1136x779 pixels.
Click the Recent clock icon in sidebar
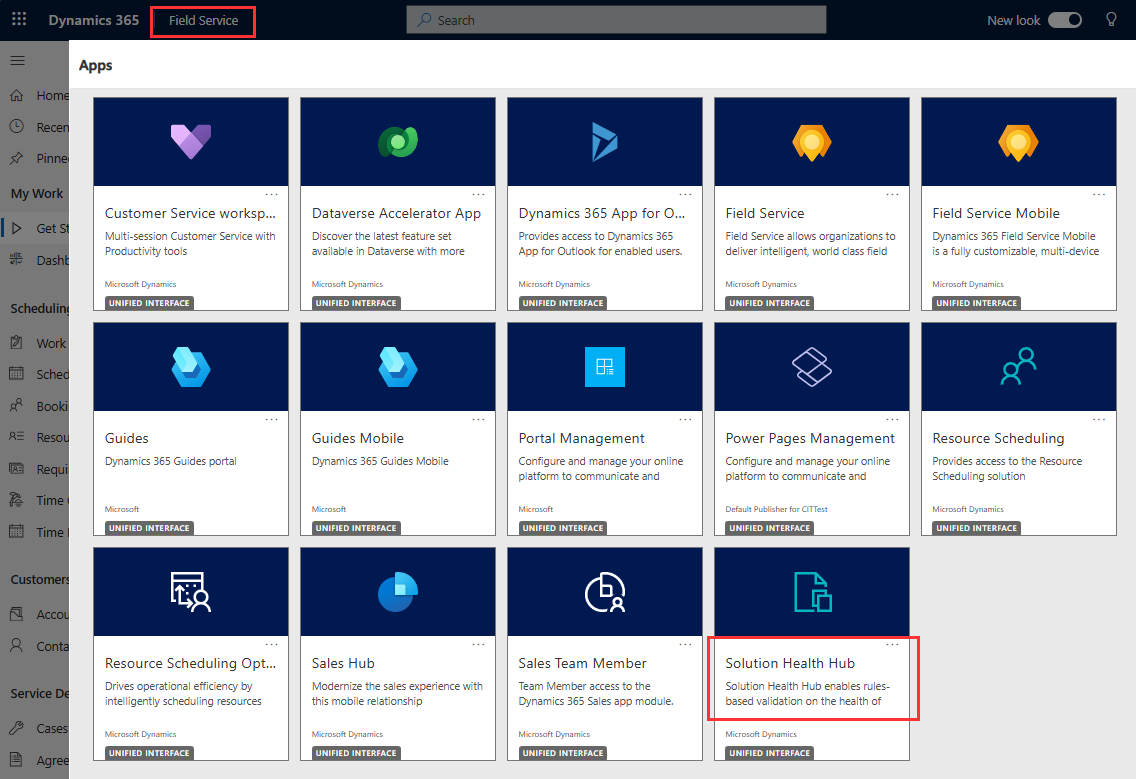click(x=17, y=127)
